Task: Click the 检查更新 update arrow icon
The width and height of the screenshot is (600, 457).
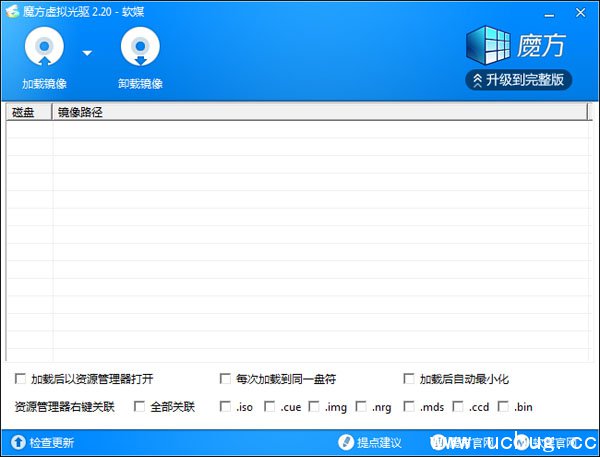Action: click(x=17, y=442)
